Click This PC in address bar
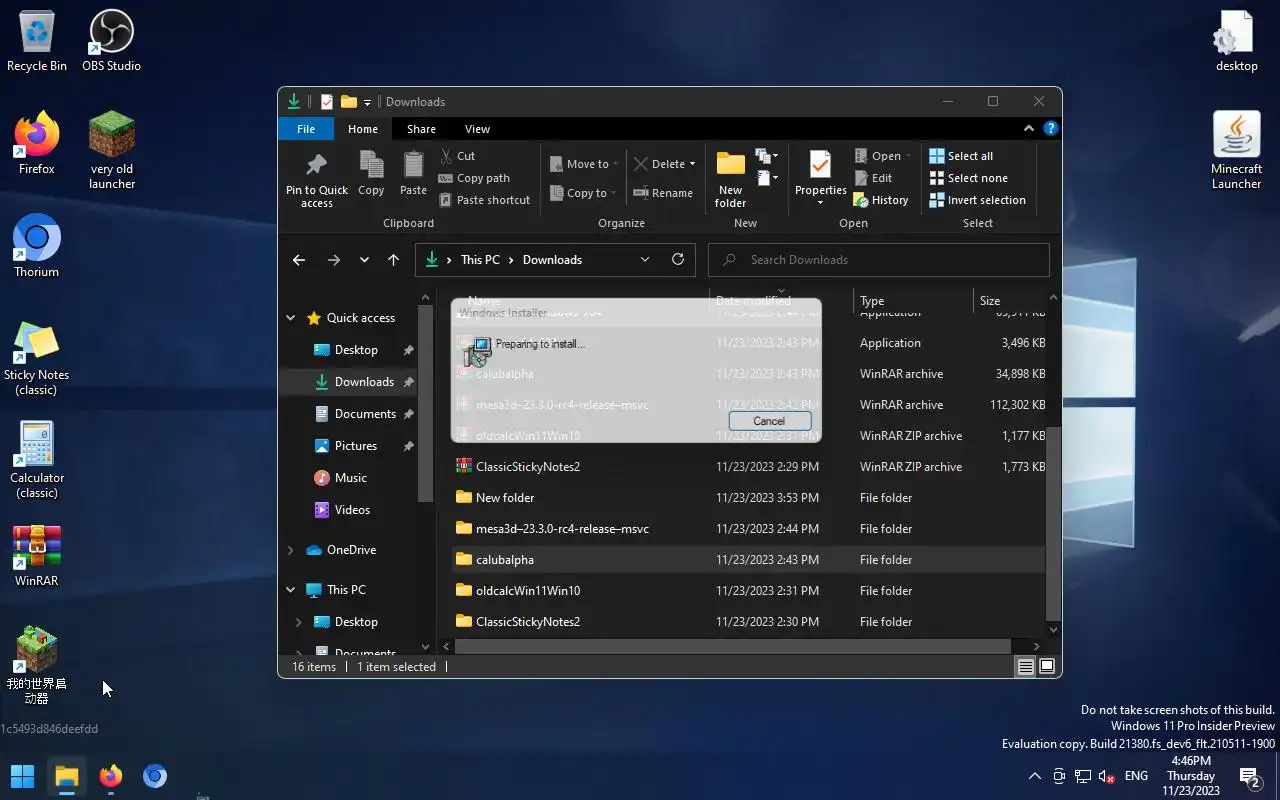Image resolution: width=1280 pixels, height=800 pixels. coord(480,260)
